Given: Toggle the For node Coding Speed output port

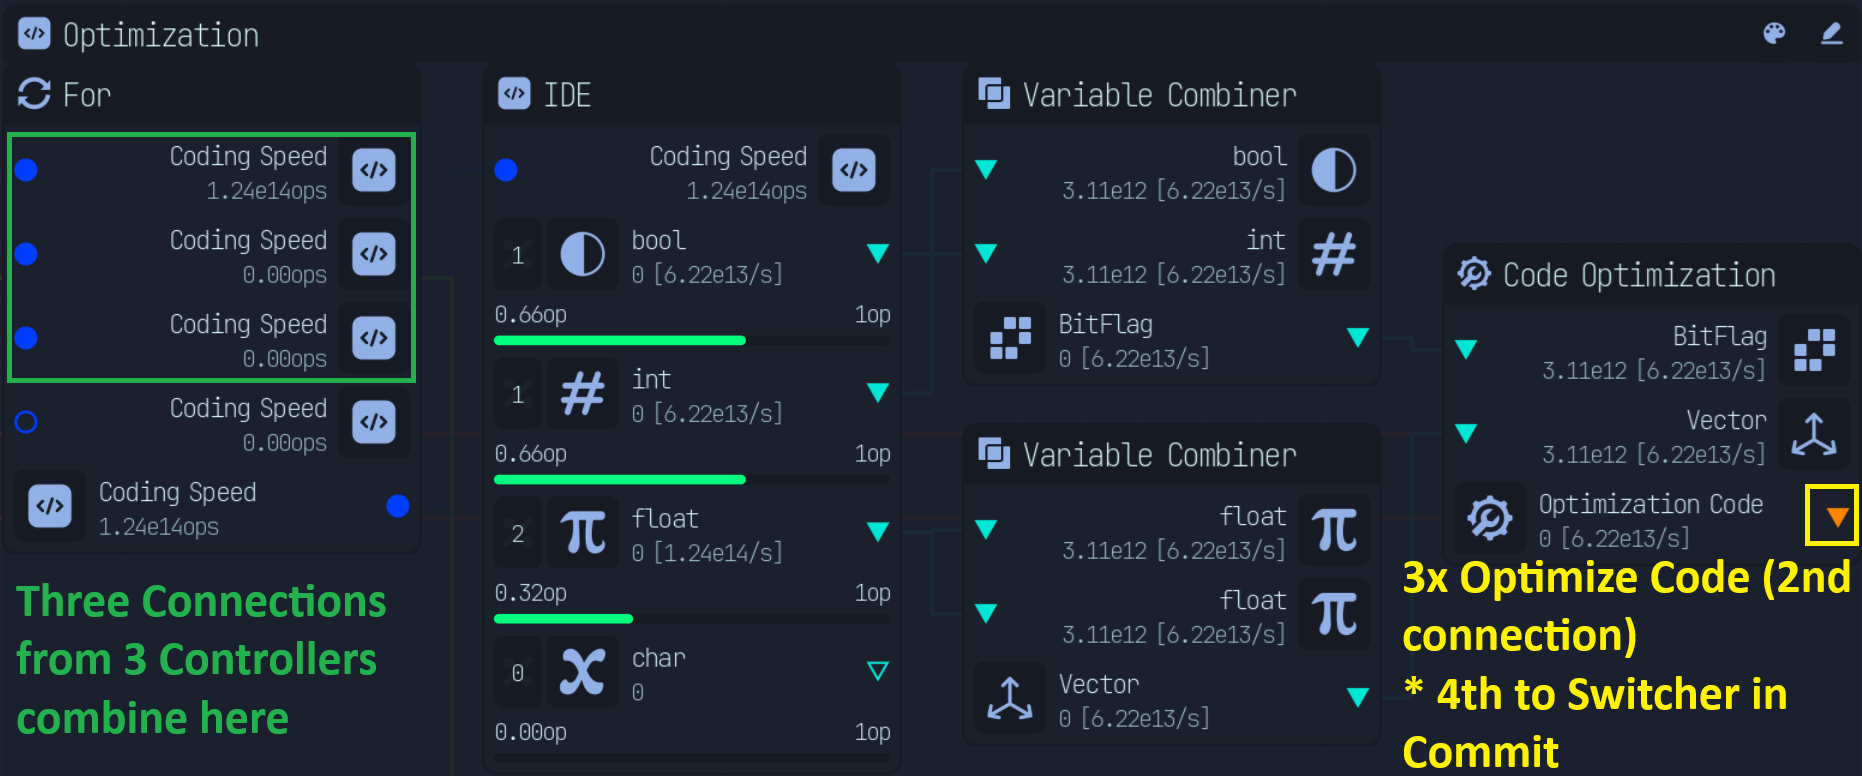Looking at the screenshot, I should (x=397, y=506).
